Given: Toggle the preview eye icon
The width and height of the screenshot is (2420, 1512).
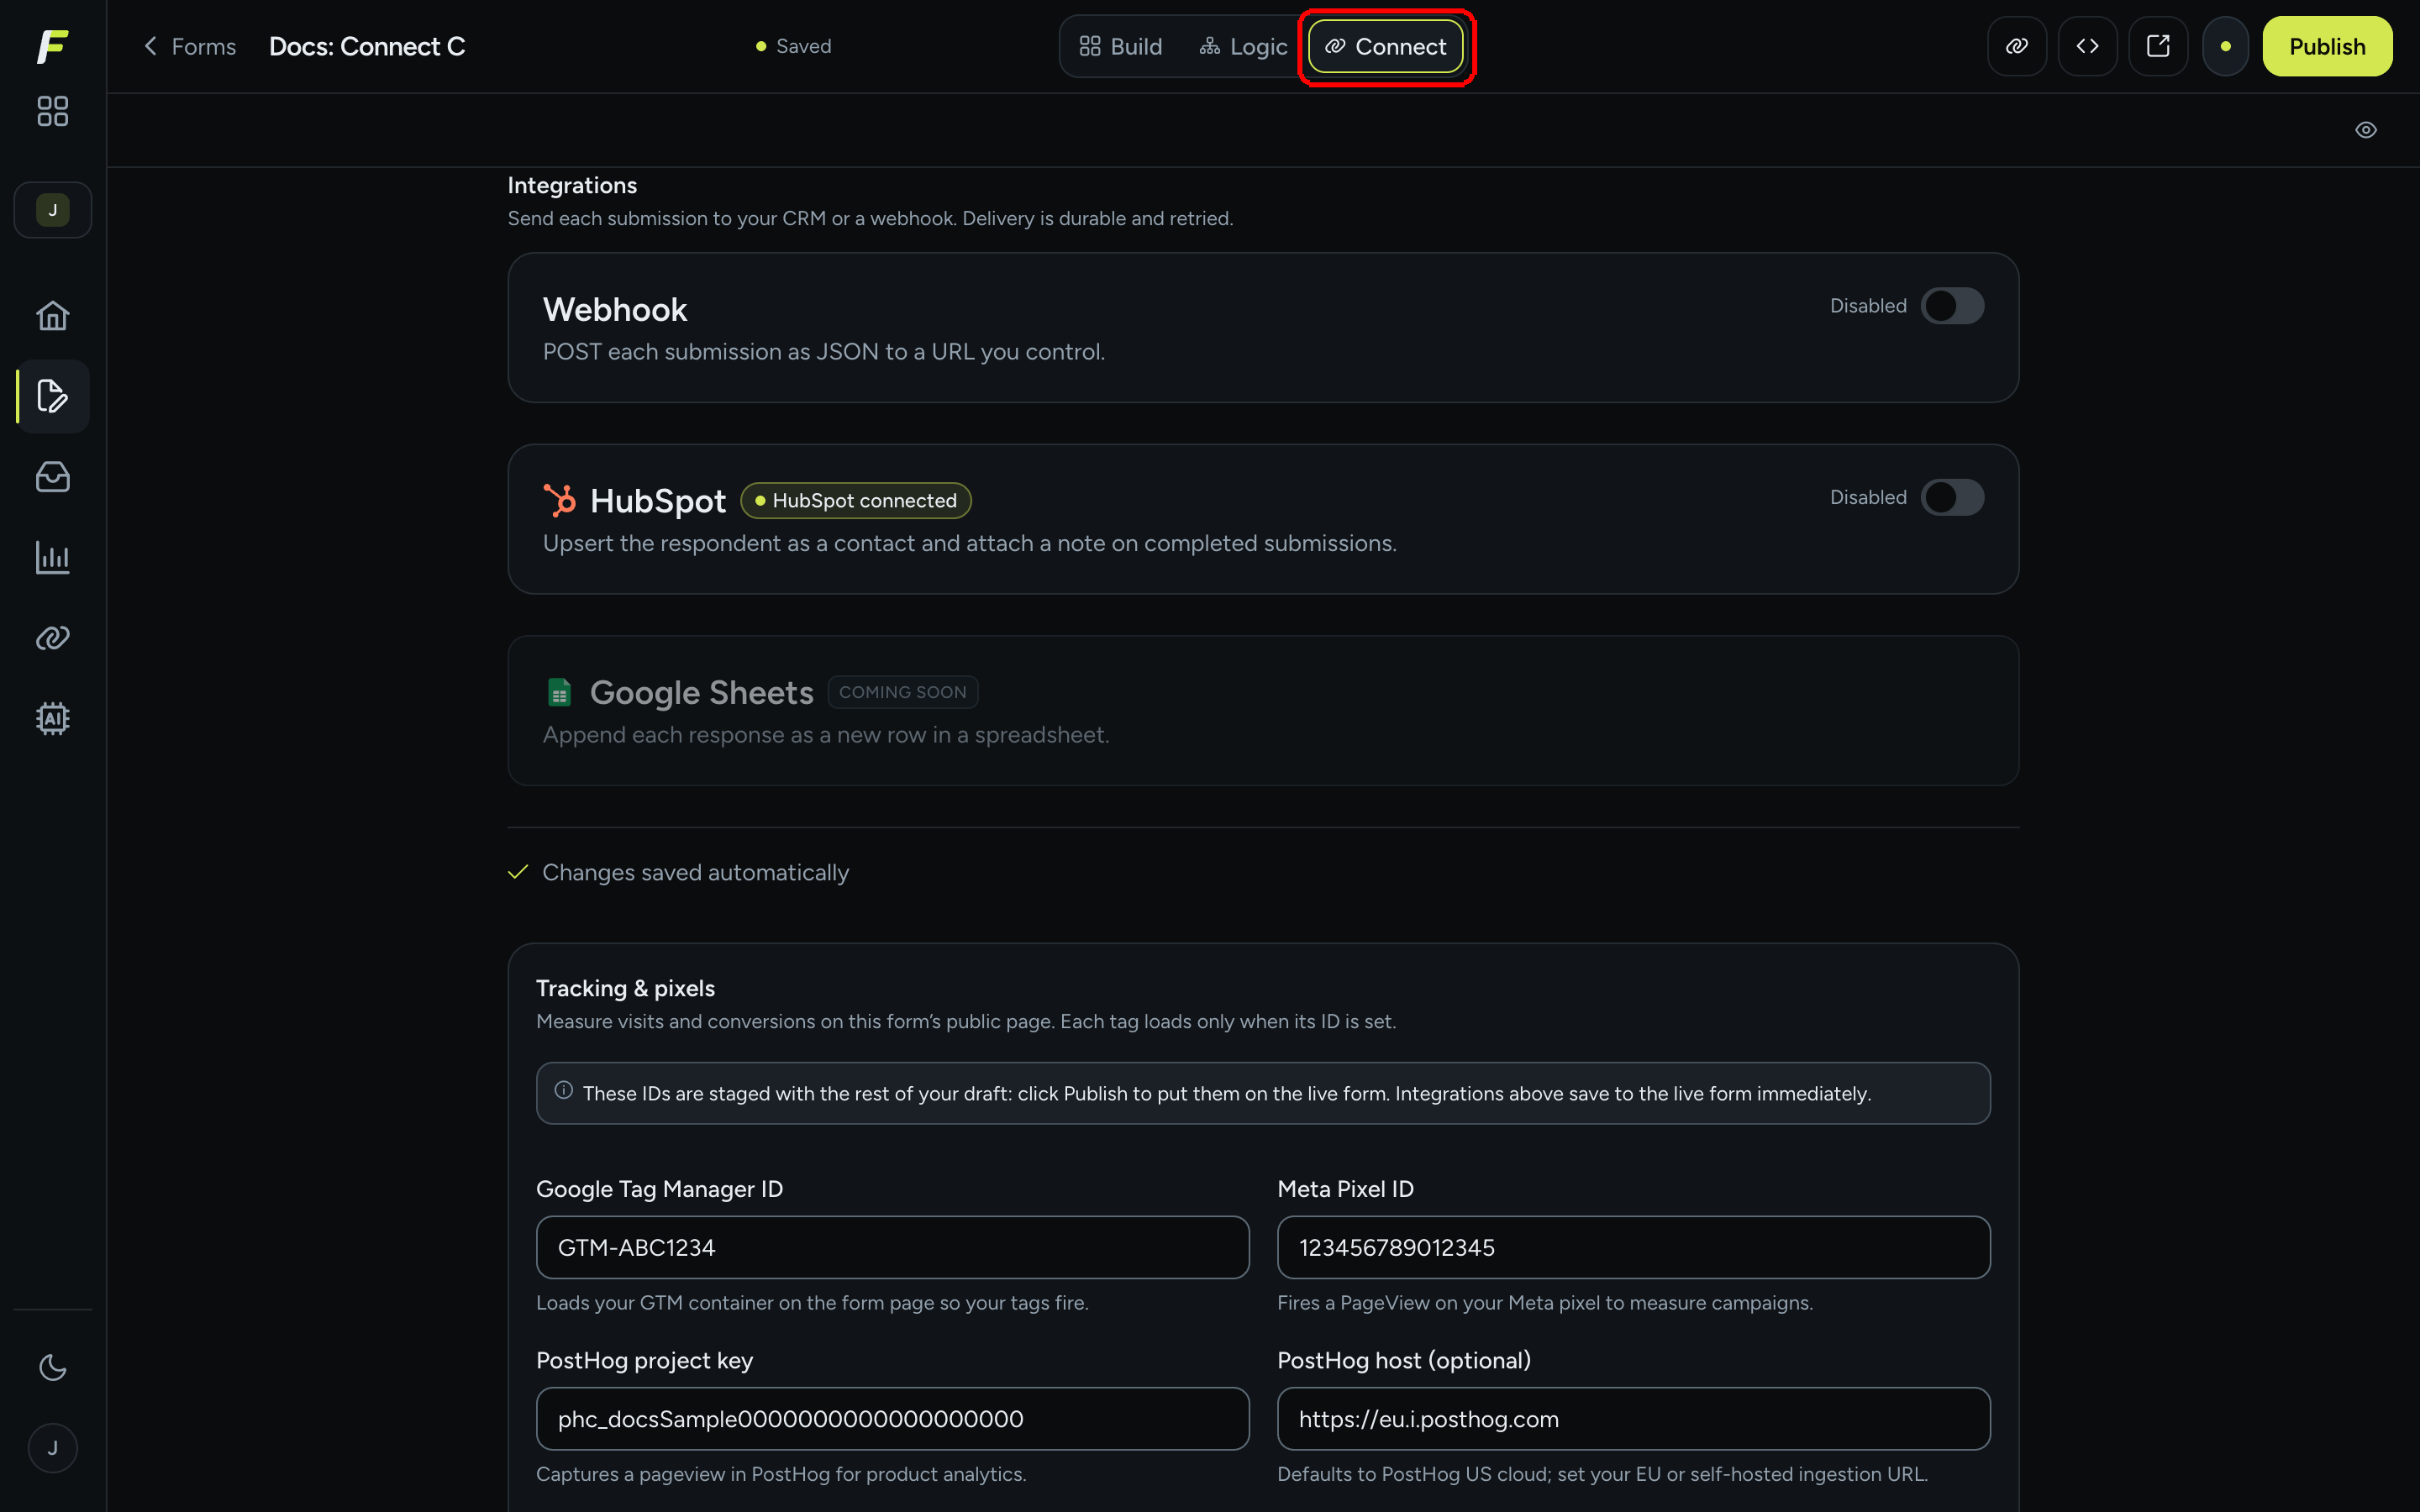Looking at the screenshot, I should pyautogui.click(x=2365, y=130).
